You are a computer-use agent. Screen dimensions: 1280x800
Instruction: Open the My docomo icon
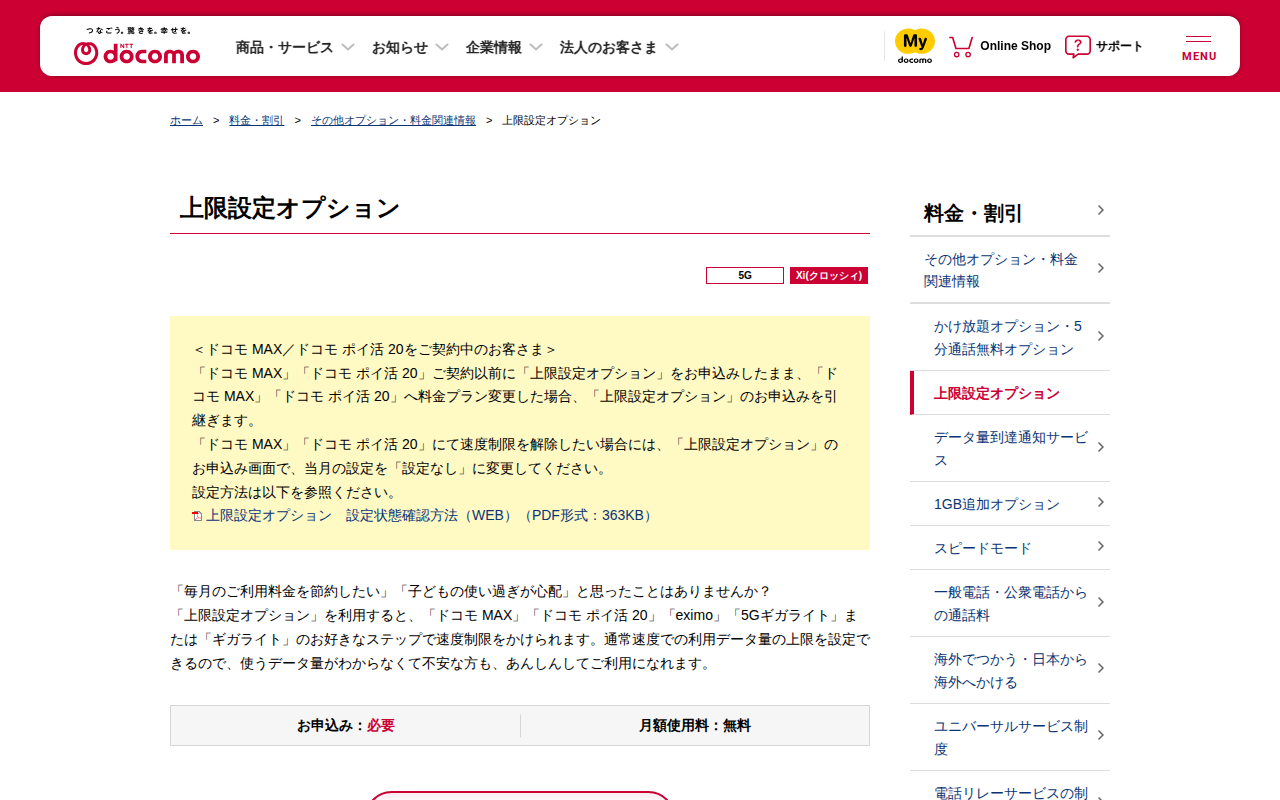914,46
